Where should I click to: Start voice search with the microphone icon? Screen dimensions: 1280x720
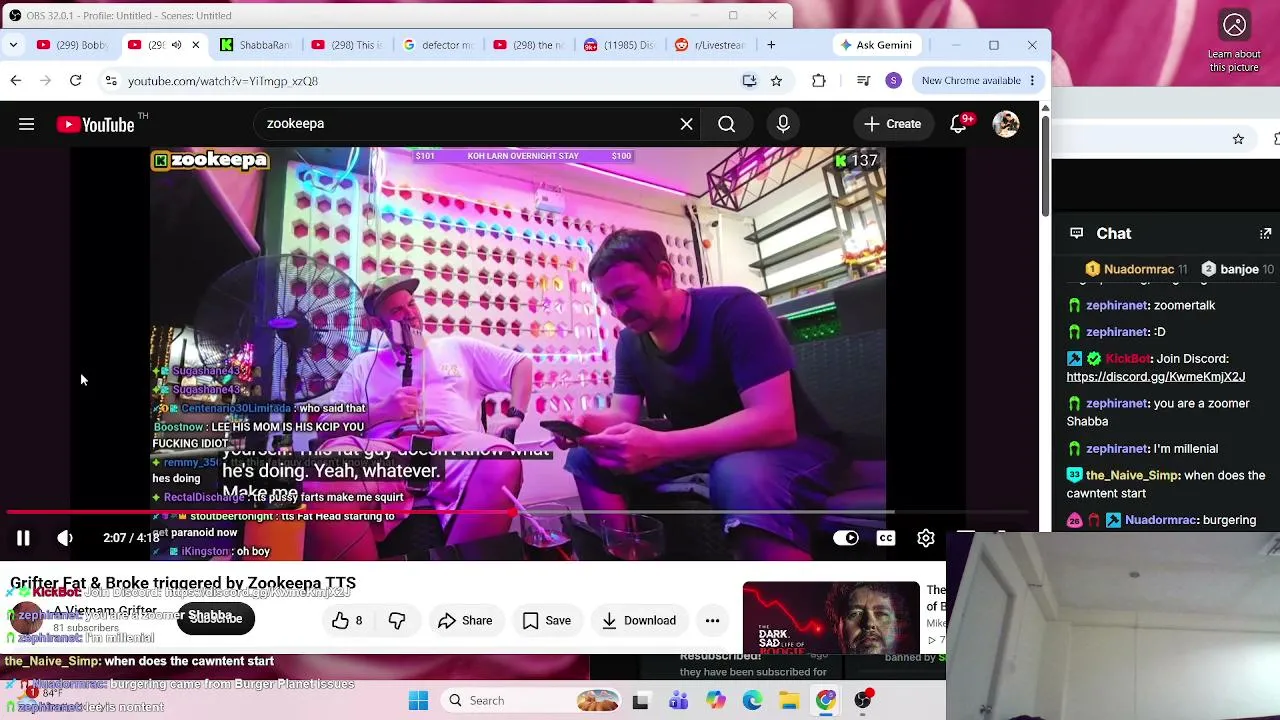click(x=783, y=124)
